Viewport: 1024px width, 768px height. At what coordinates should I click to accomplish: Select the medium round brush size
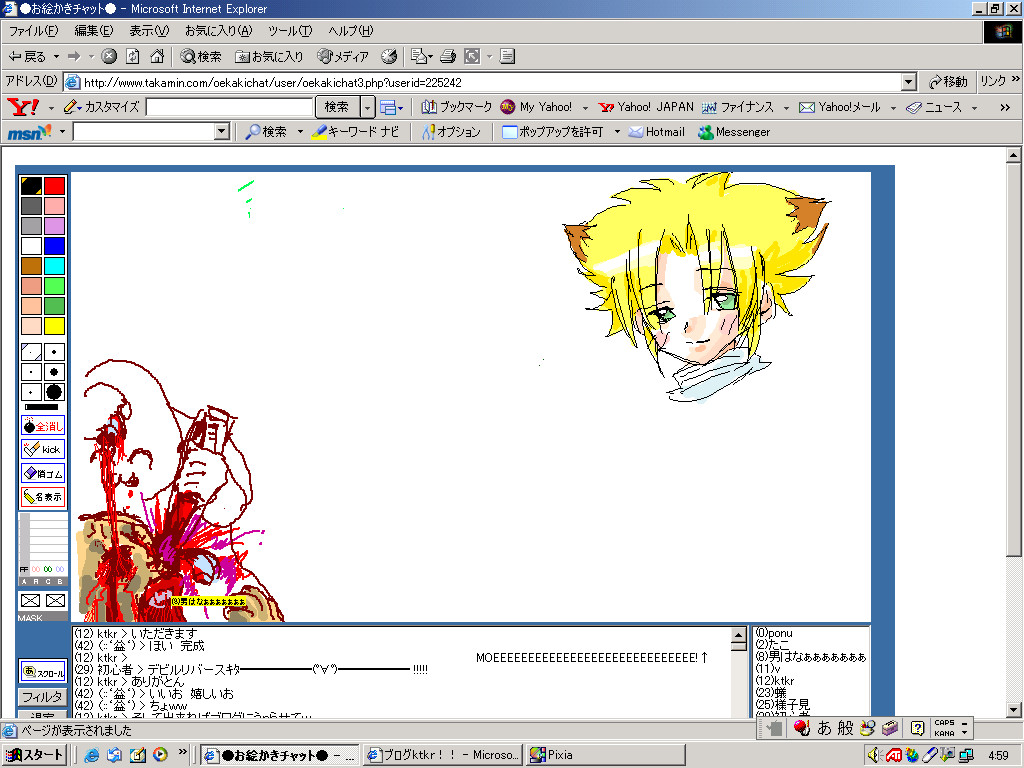[x=54, y=372]
